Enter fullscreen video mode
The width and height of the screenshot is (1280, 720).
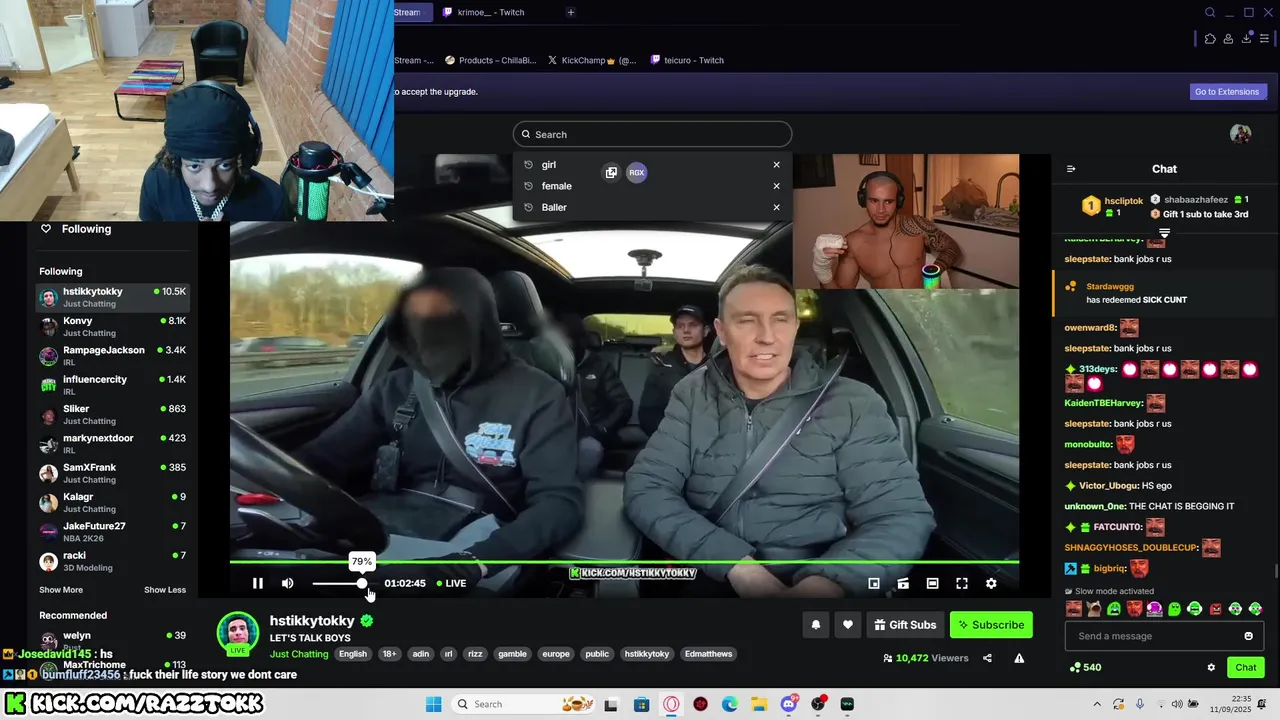click(x=962, y=583)
